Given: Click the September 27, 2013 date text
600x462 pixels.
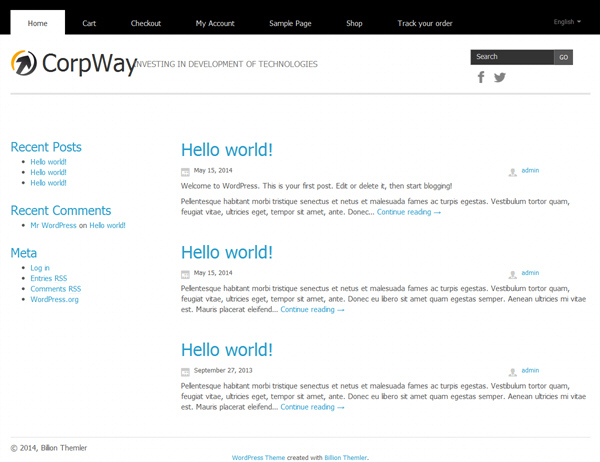Looking at the screenshot, I should tap(223, 370).
